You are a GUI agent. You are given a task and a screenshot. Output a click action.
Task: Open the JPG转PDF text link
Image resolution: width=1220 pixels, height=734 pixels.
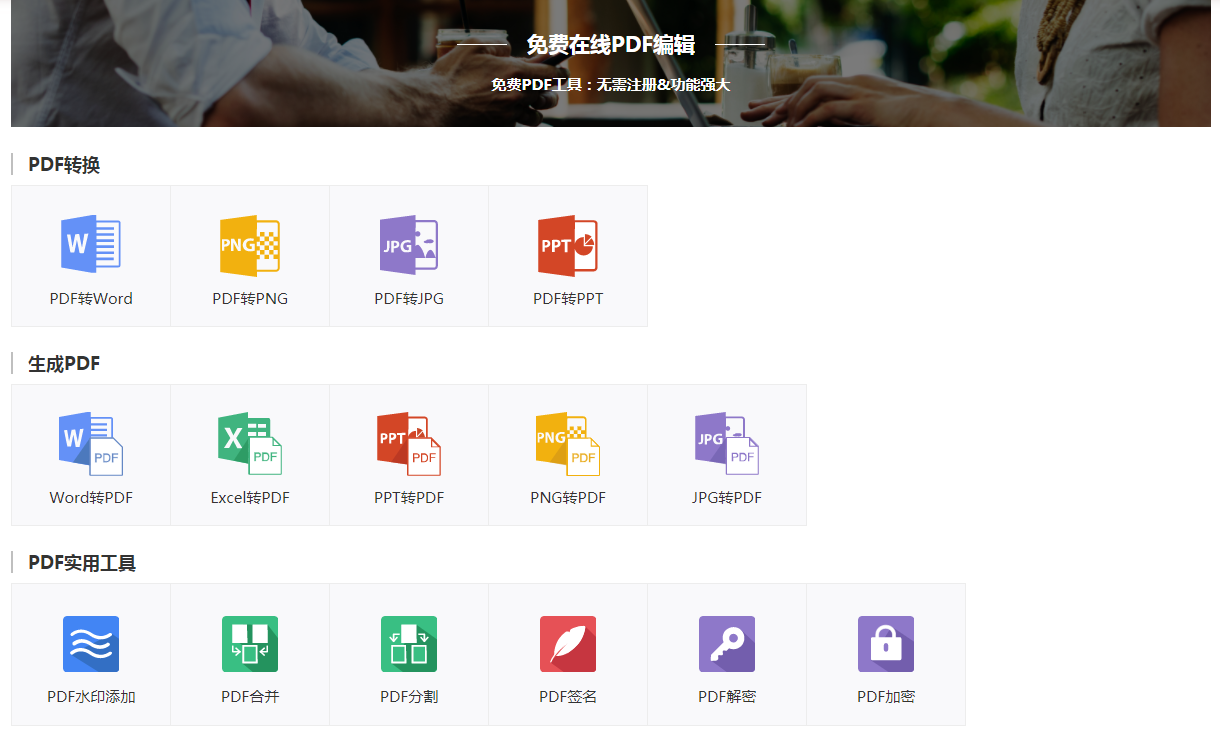727,497
